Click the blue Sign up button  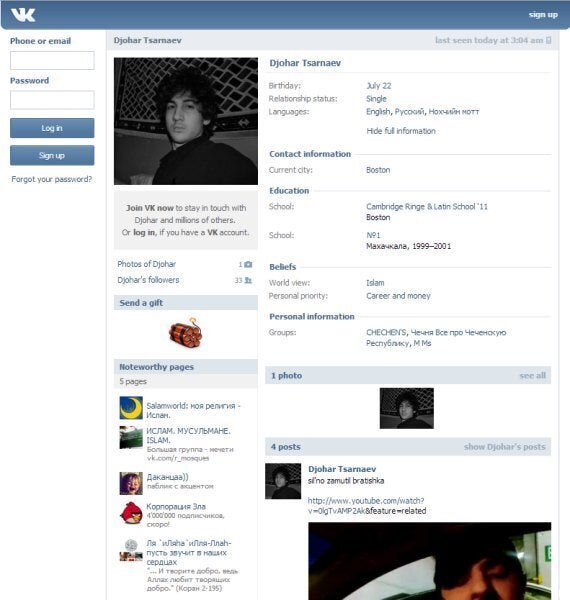coord(52,155)
